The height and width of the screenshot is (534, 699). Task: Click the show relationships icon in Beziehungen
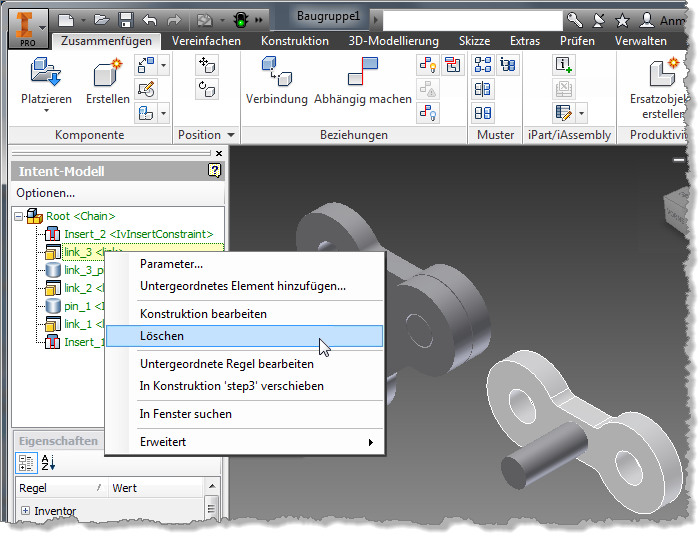tap(428, 65)
